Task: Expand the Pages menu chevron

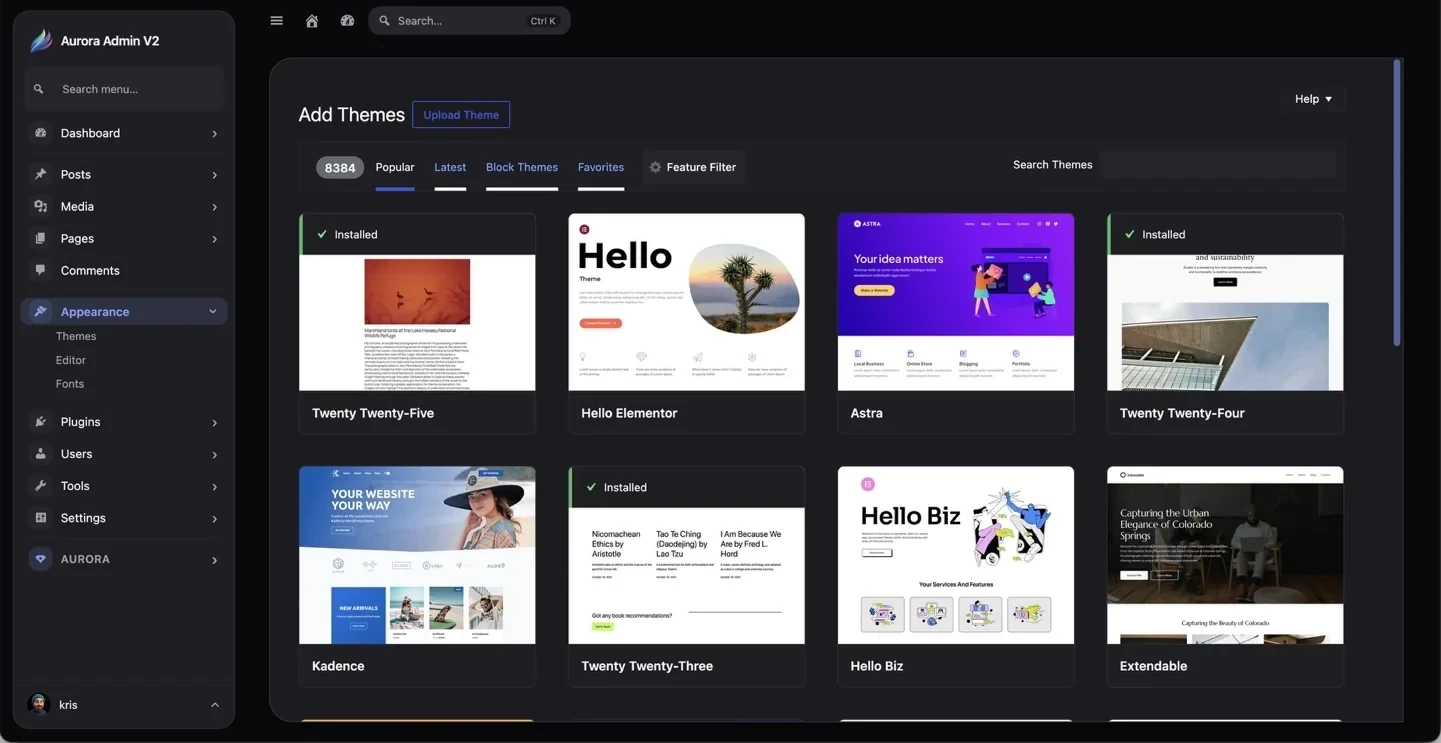Action: coord(214,239)
